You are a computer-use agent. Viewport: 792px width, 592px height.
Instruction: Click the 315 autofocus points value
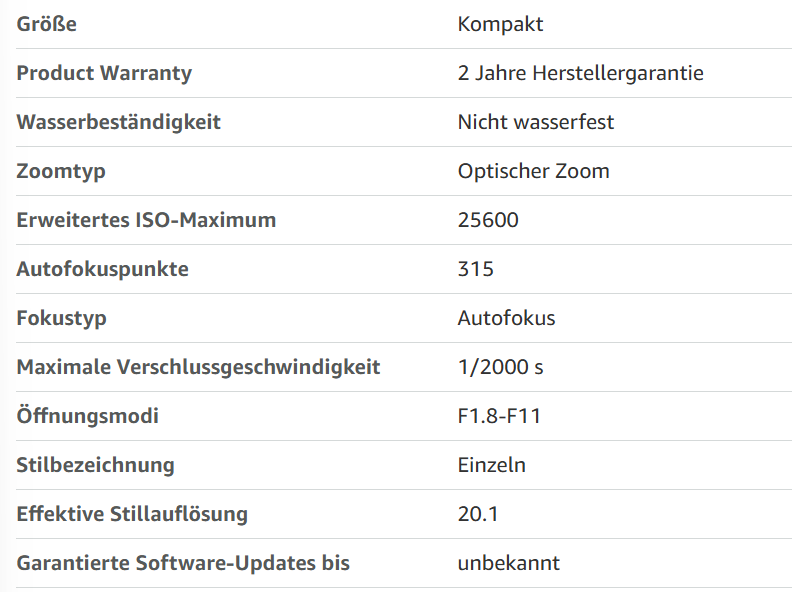tap(475, 269)
